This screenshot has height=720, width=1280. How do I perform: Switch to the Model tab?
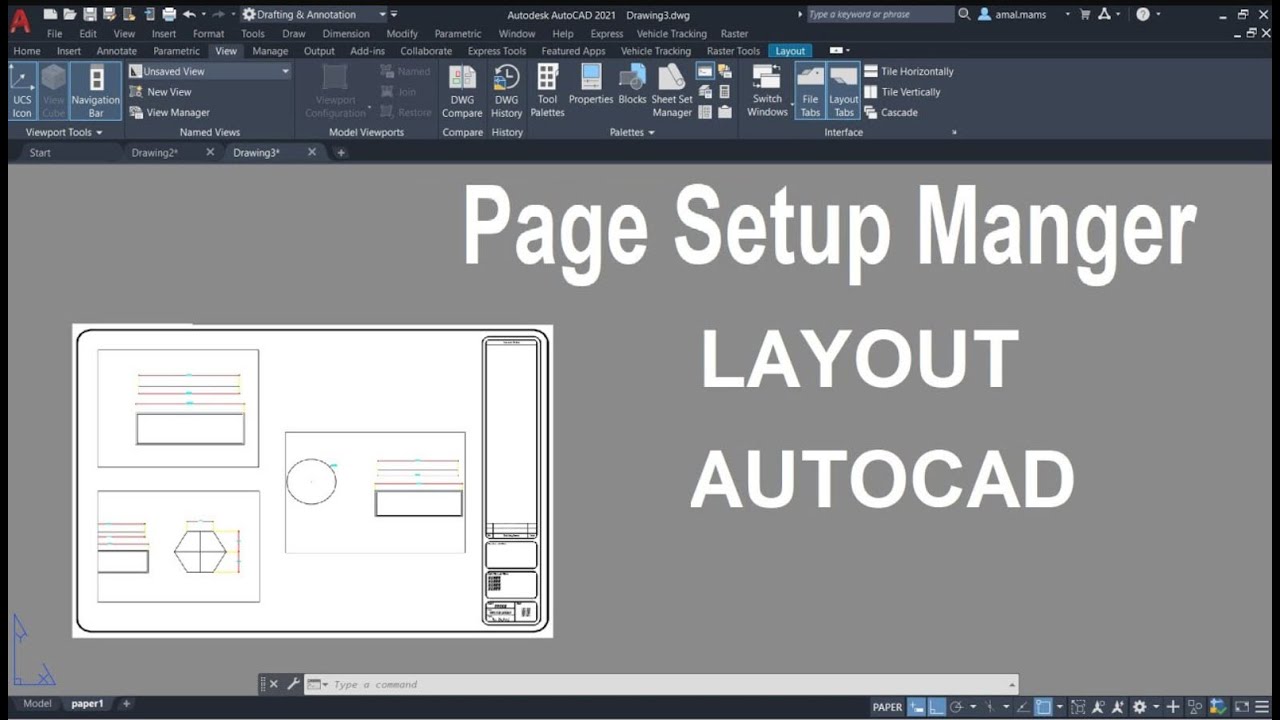pos(37,704)
